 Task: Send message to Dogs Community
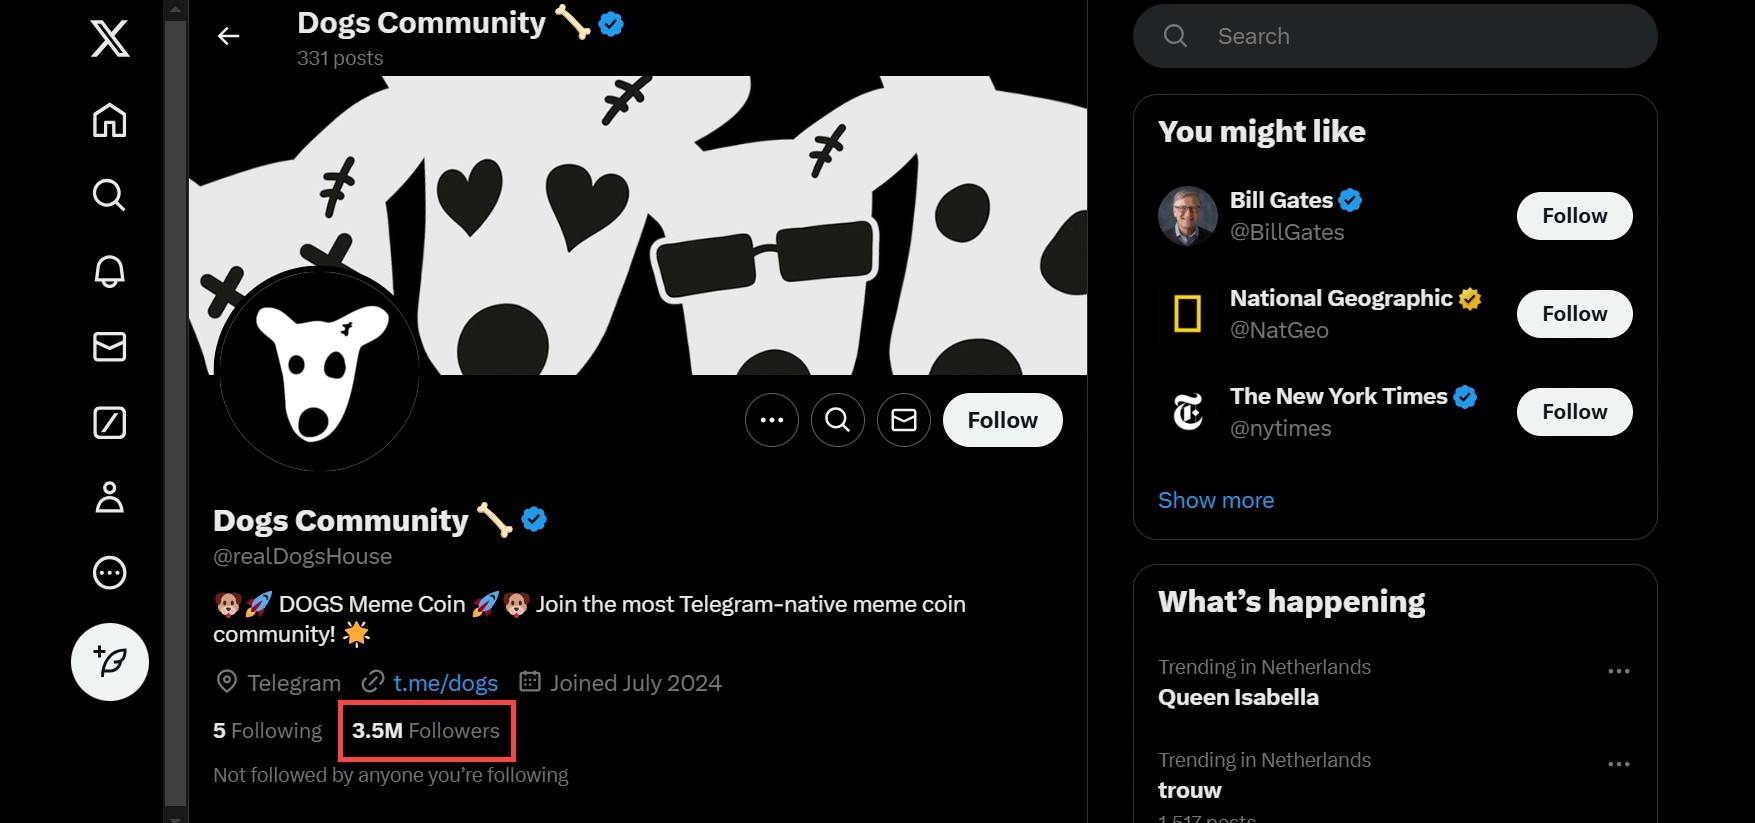[904, 420]
